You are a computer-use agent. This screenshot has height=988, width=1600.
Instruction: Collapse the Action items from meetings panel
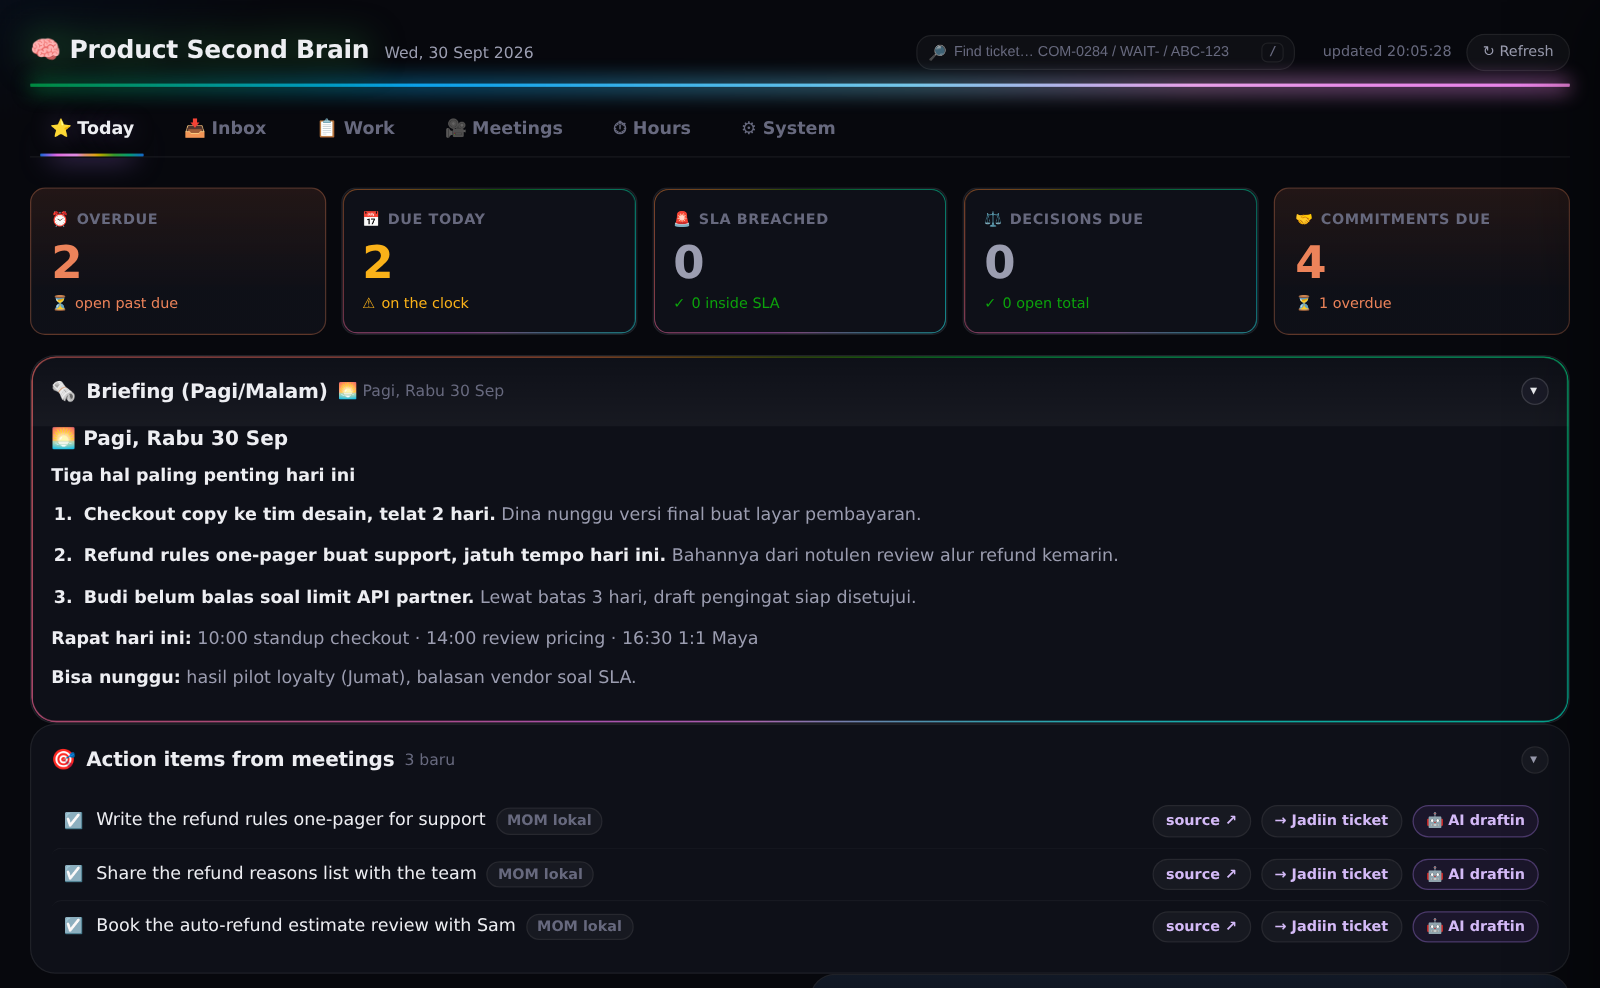1534,760
